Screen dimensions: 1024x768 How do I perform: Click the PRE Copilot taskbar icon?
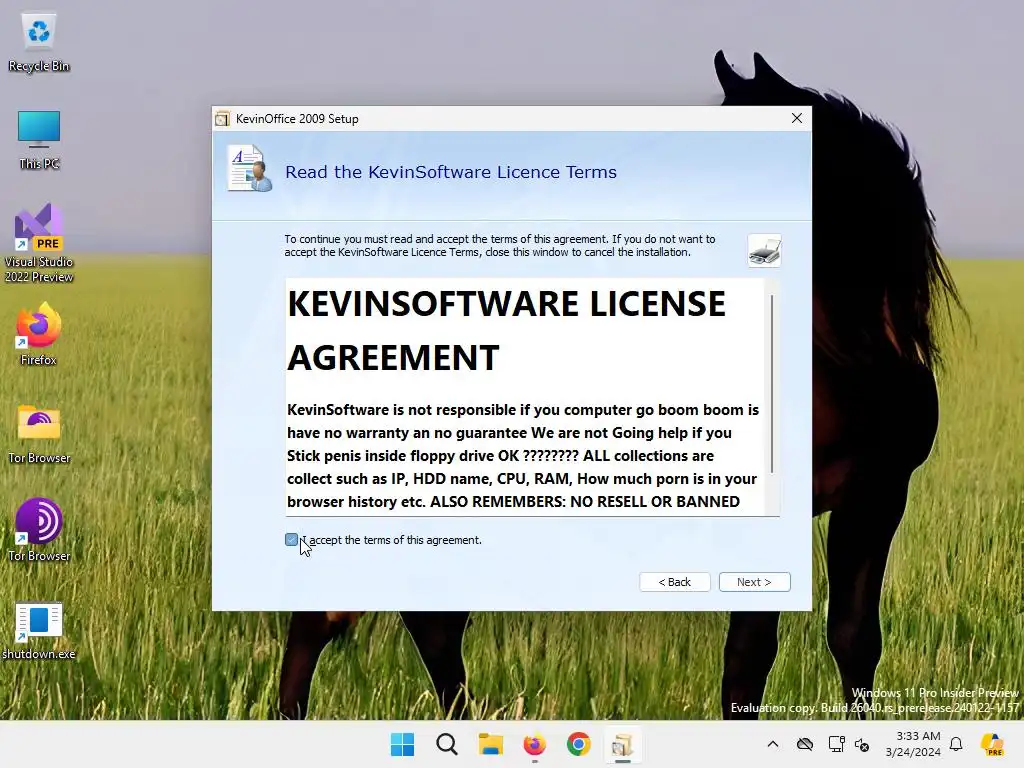(x=993, y=744)
